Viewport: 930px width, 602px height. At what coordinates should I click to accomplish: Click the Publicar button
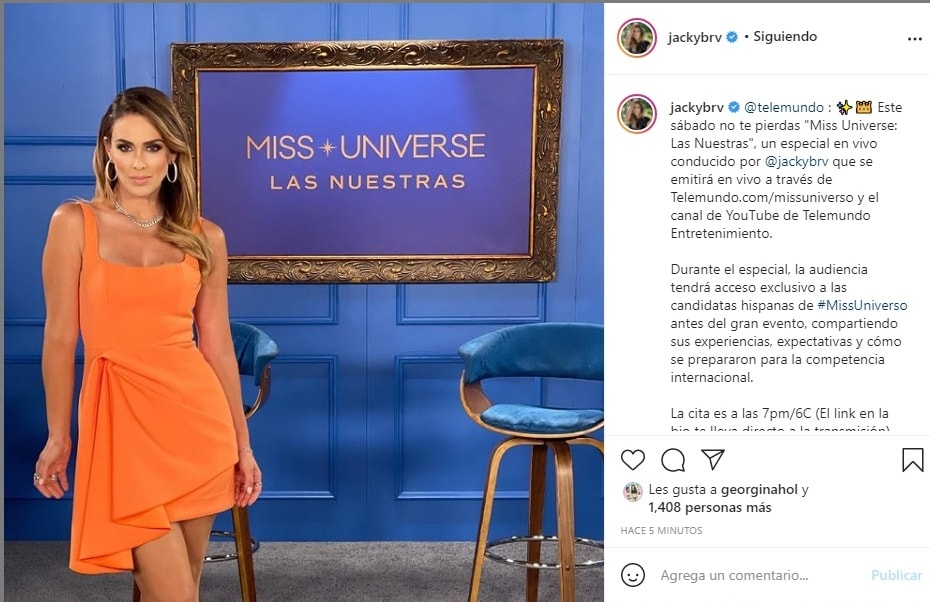tap(896, 575)
